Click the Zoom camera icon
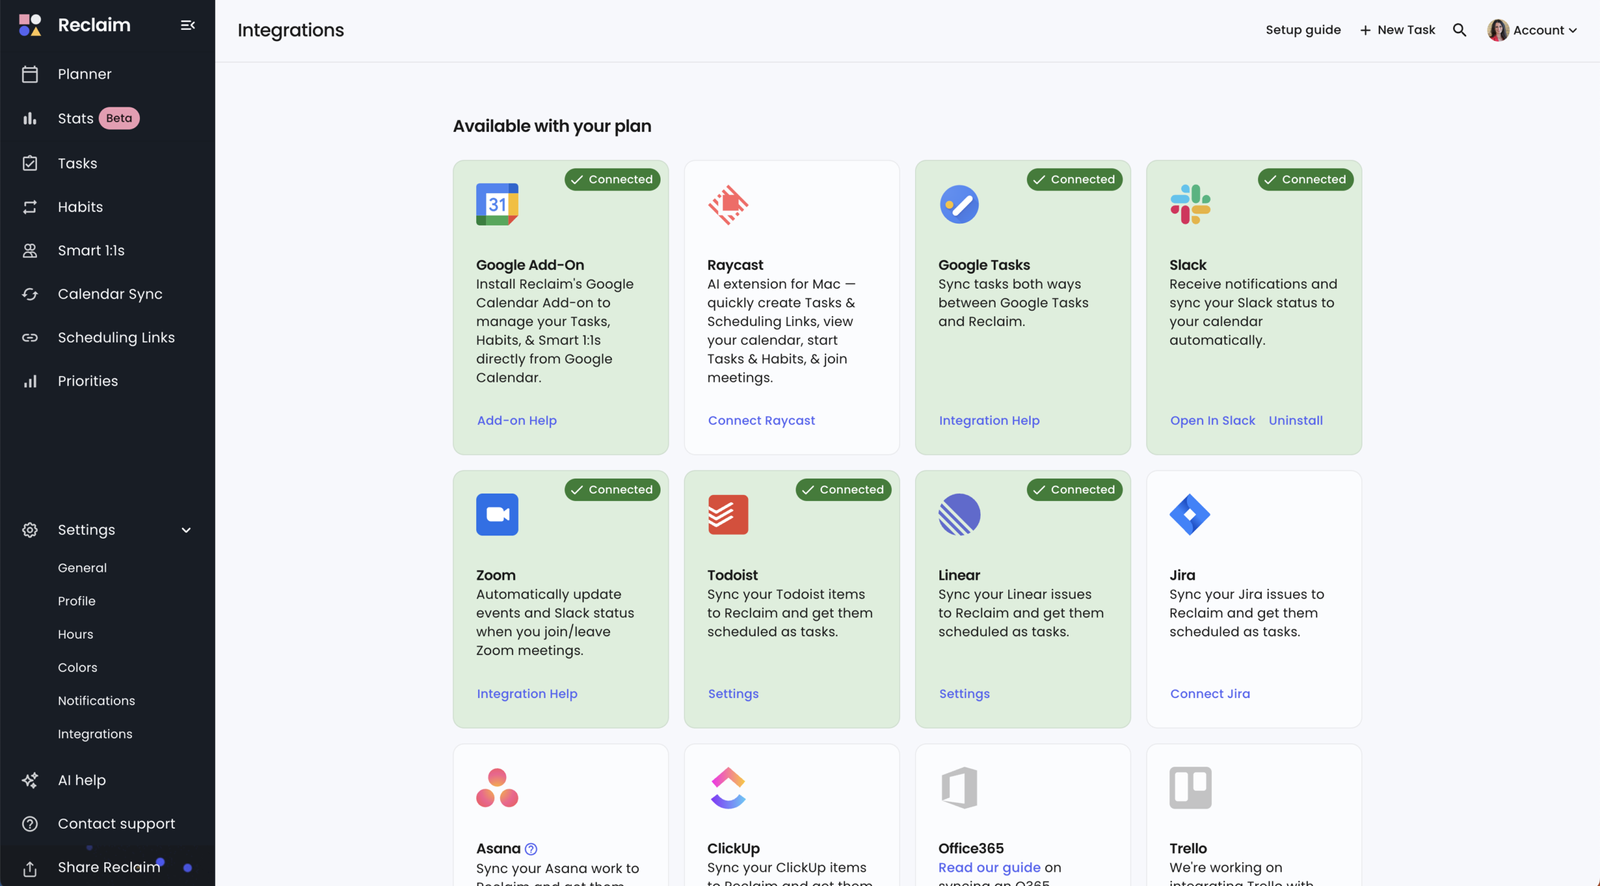Screen dimensions: 1600x886 [497, 515]
